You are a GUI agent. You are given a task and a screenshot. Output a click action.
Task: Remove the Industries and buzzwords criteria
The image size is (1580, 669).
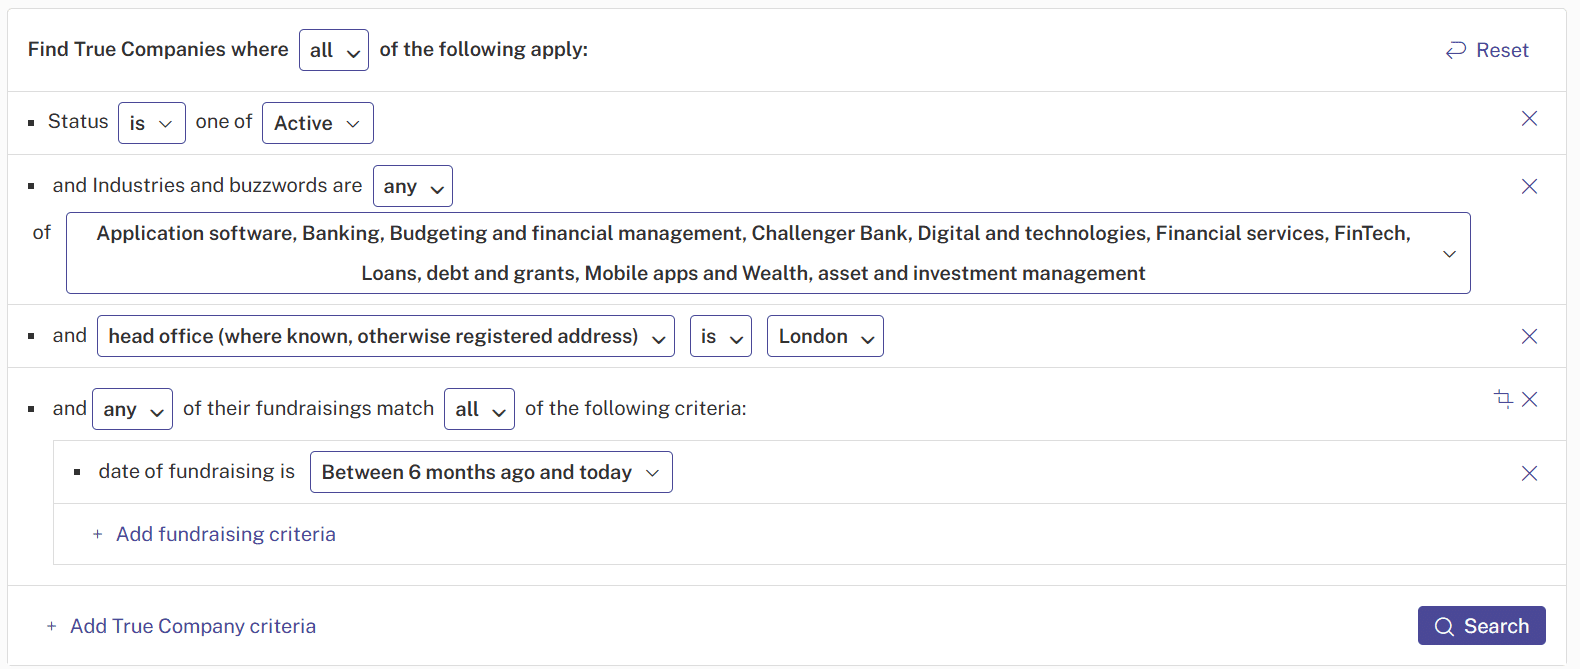[x=1529, y=187]
